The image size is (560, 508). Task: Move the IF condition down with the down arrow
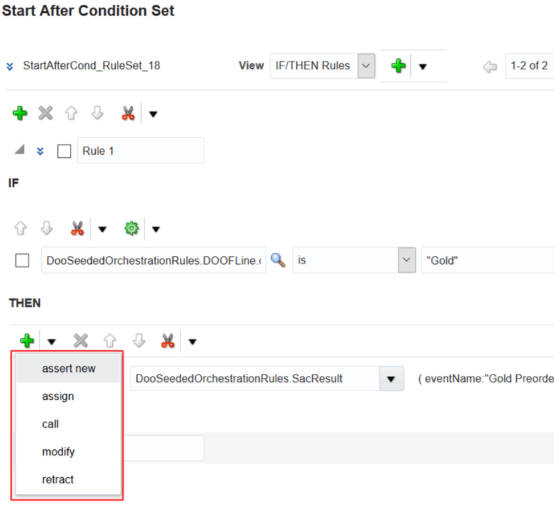(x=46, y=228)
